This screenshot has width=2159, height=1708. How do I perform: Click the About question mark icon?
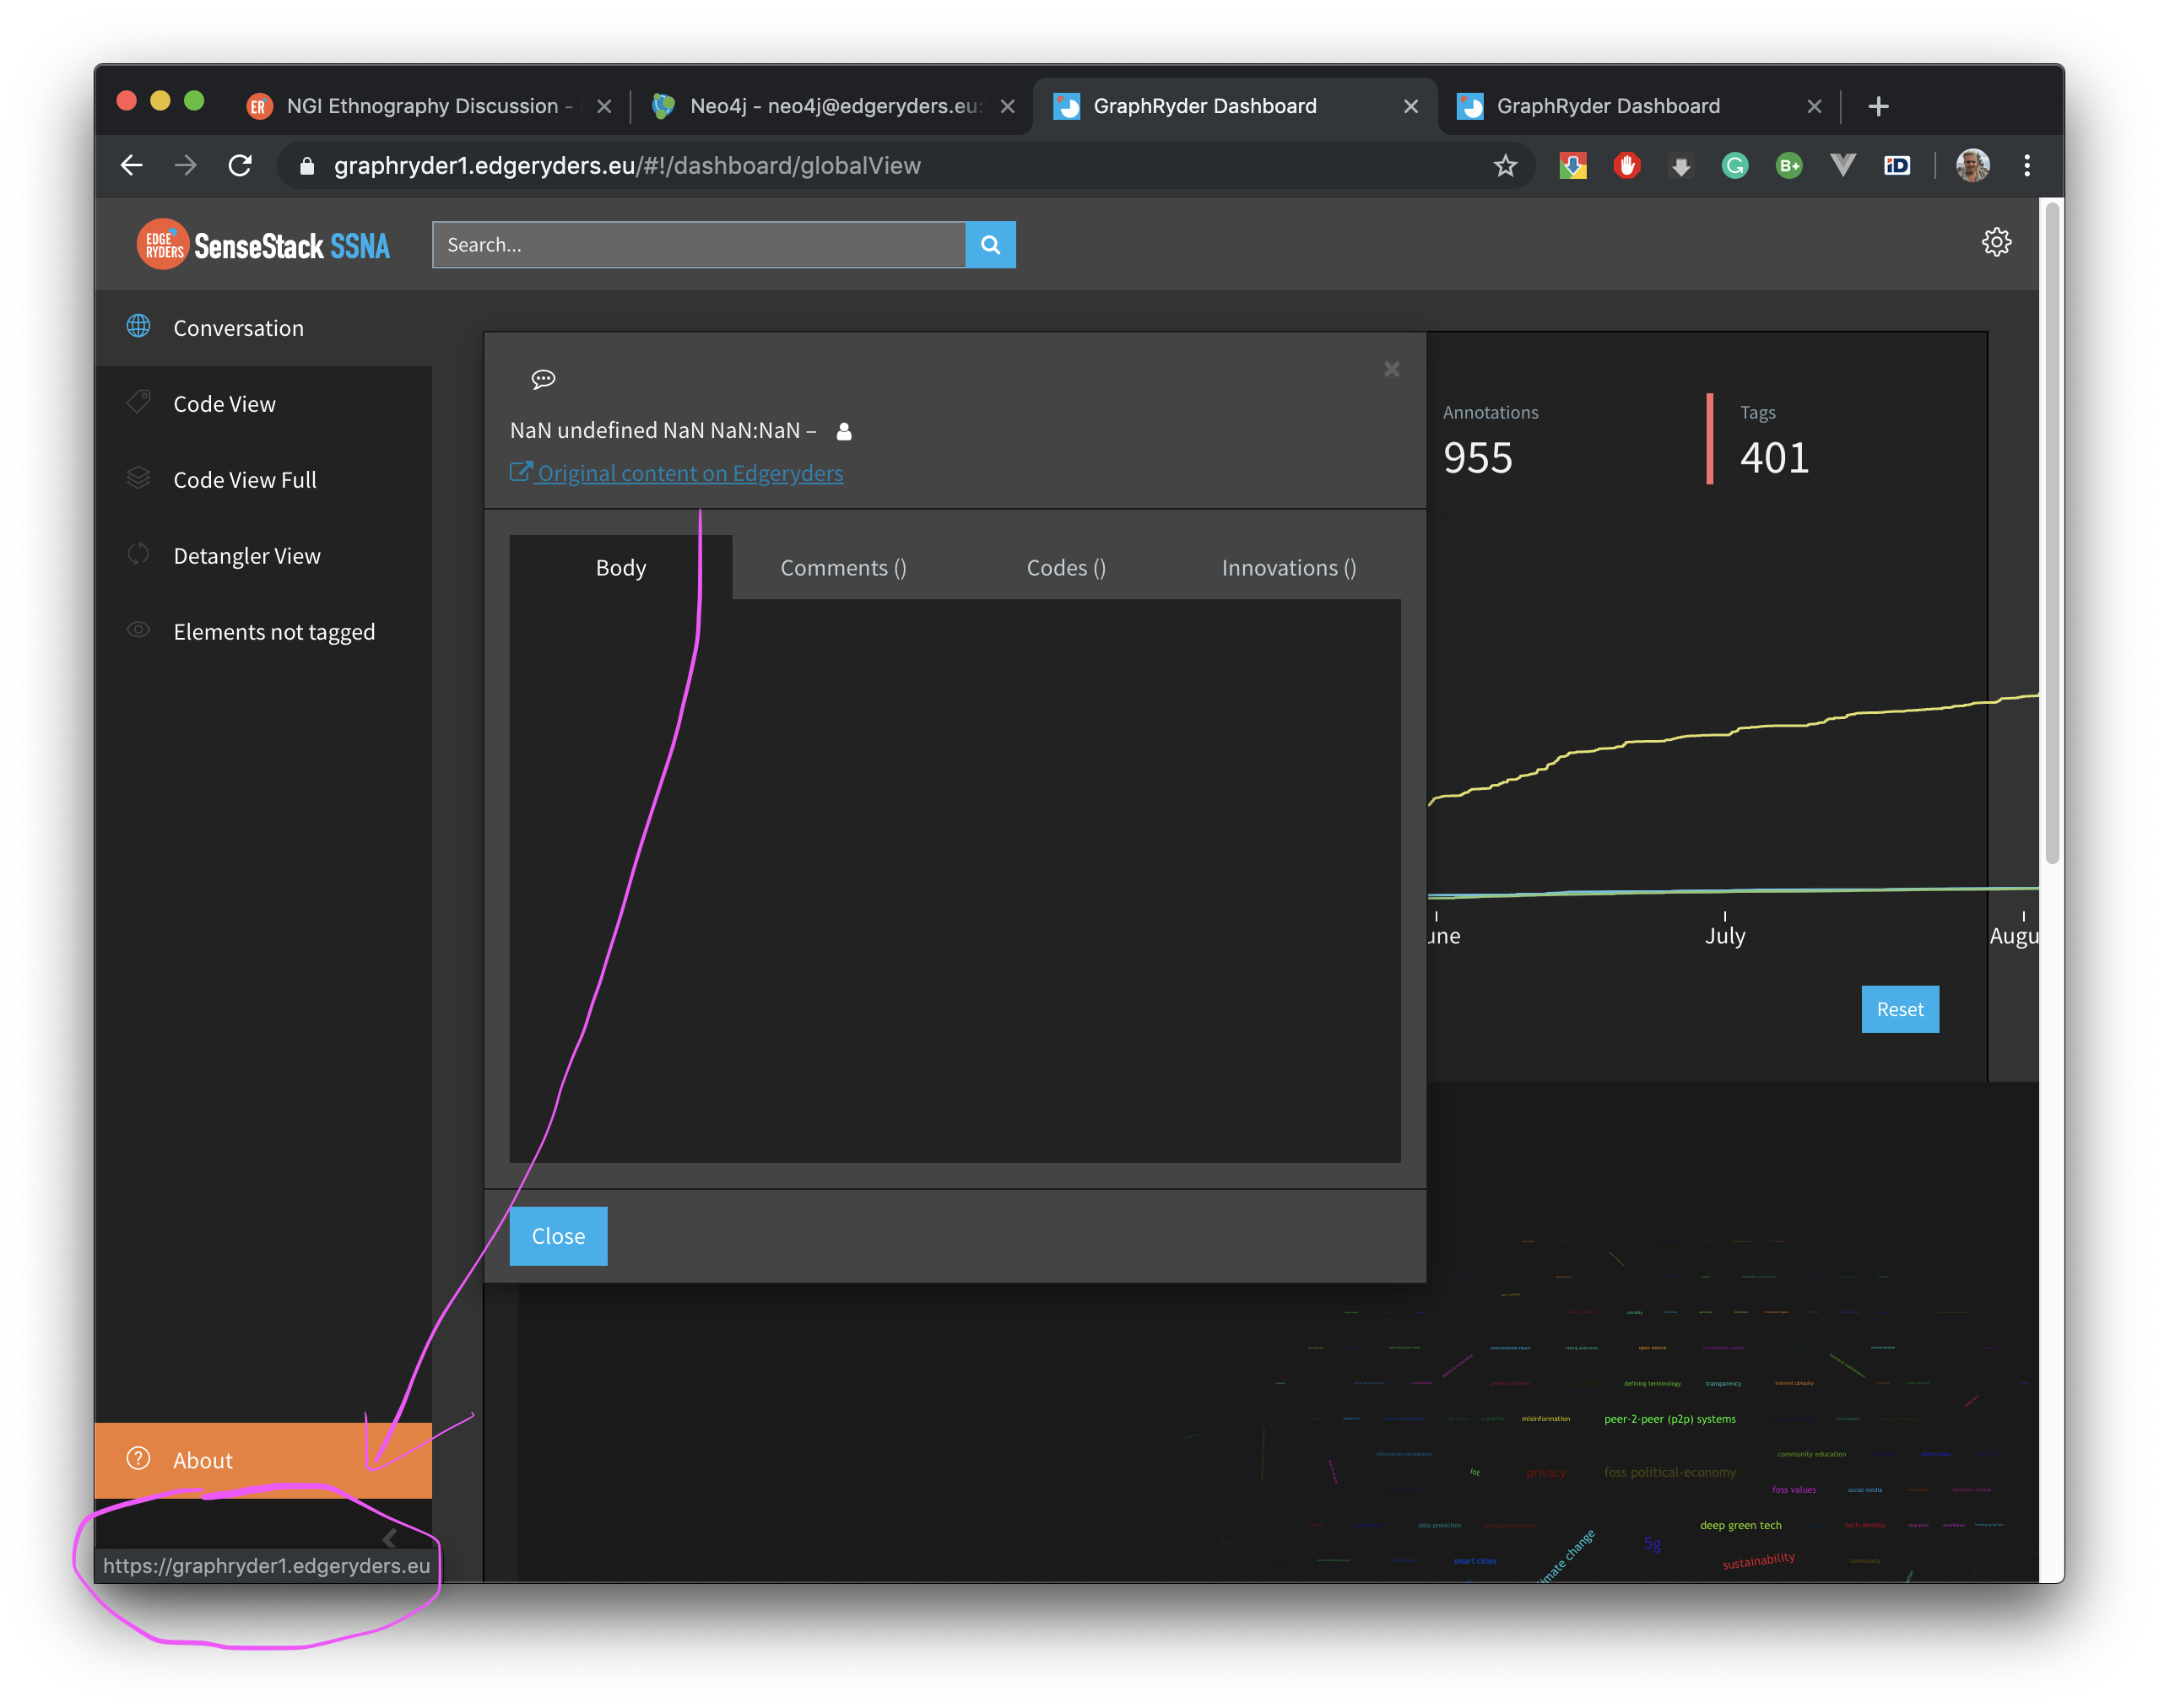(138, 1458)
